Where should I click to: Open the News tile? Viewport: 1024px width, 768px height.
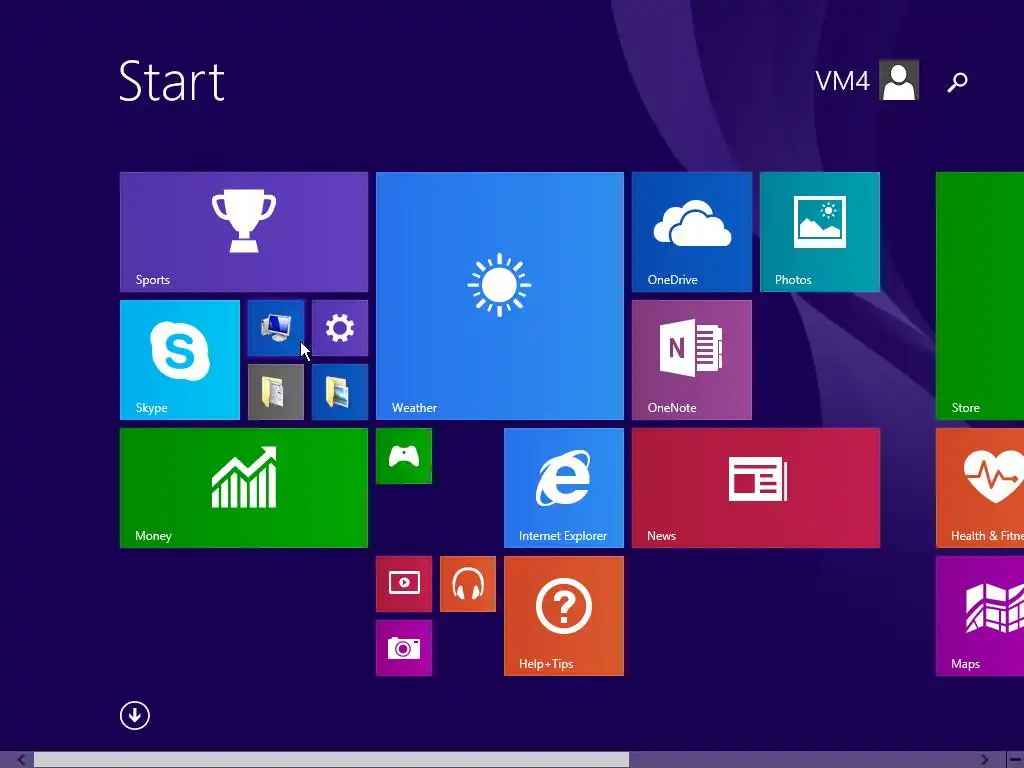(x=756, y=488)
